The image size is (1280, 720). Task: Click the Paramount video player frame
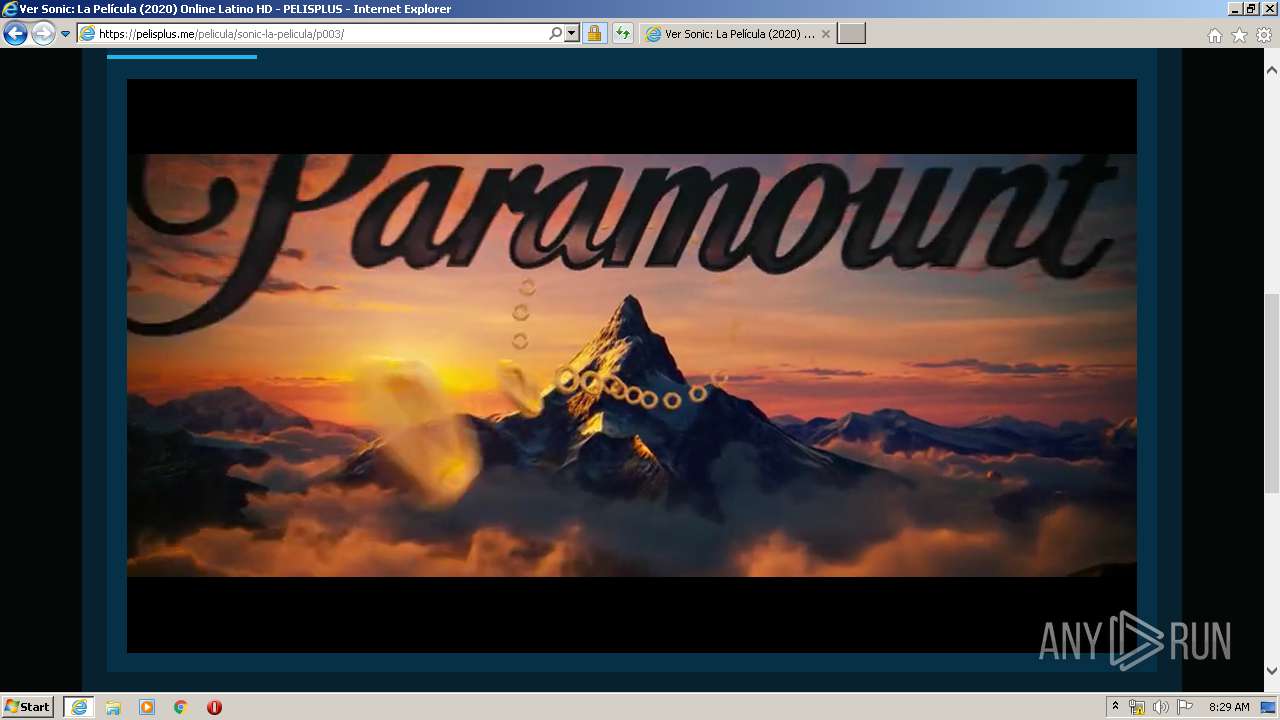632,366
